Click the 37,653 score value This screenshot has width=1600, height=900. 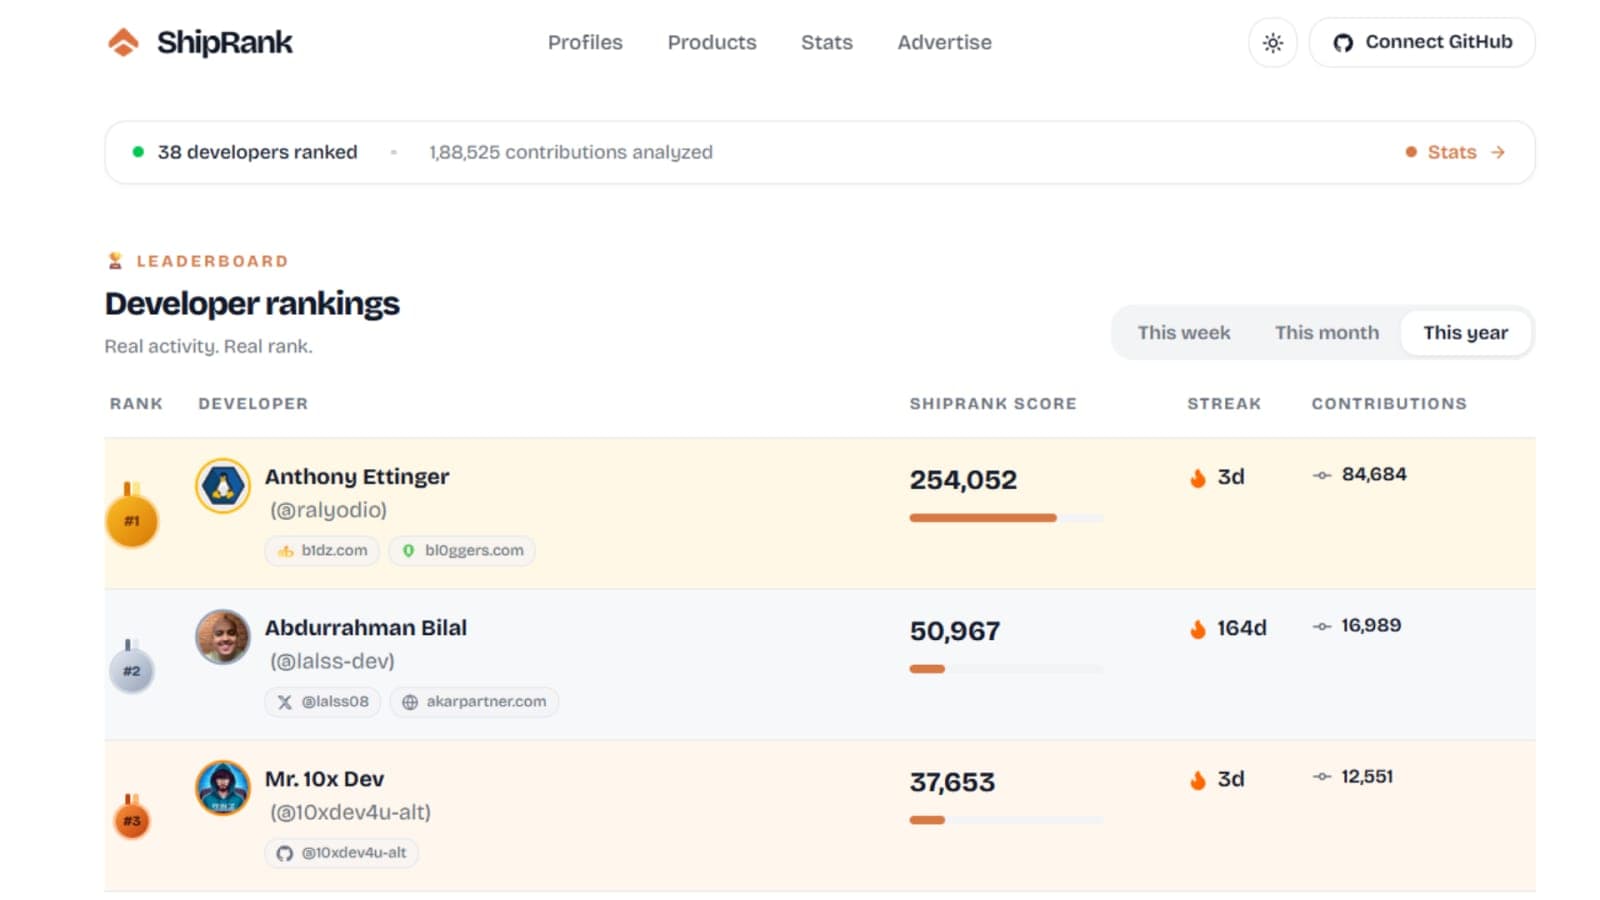pyautogui.click(x=952, y=782)
